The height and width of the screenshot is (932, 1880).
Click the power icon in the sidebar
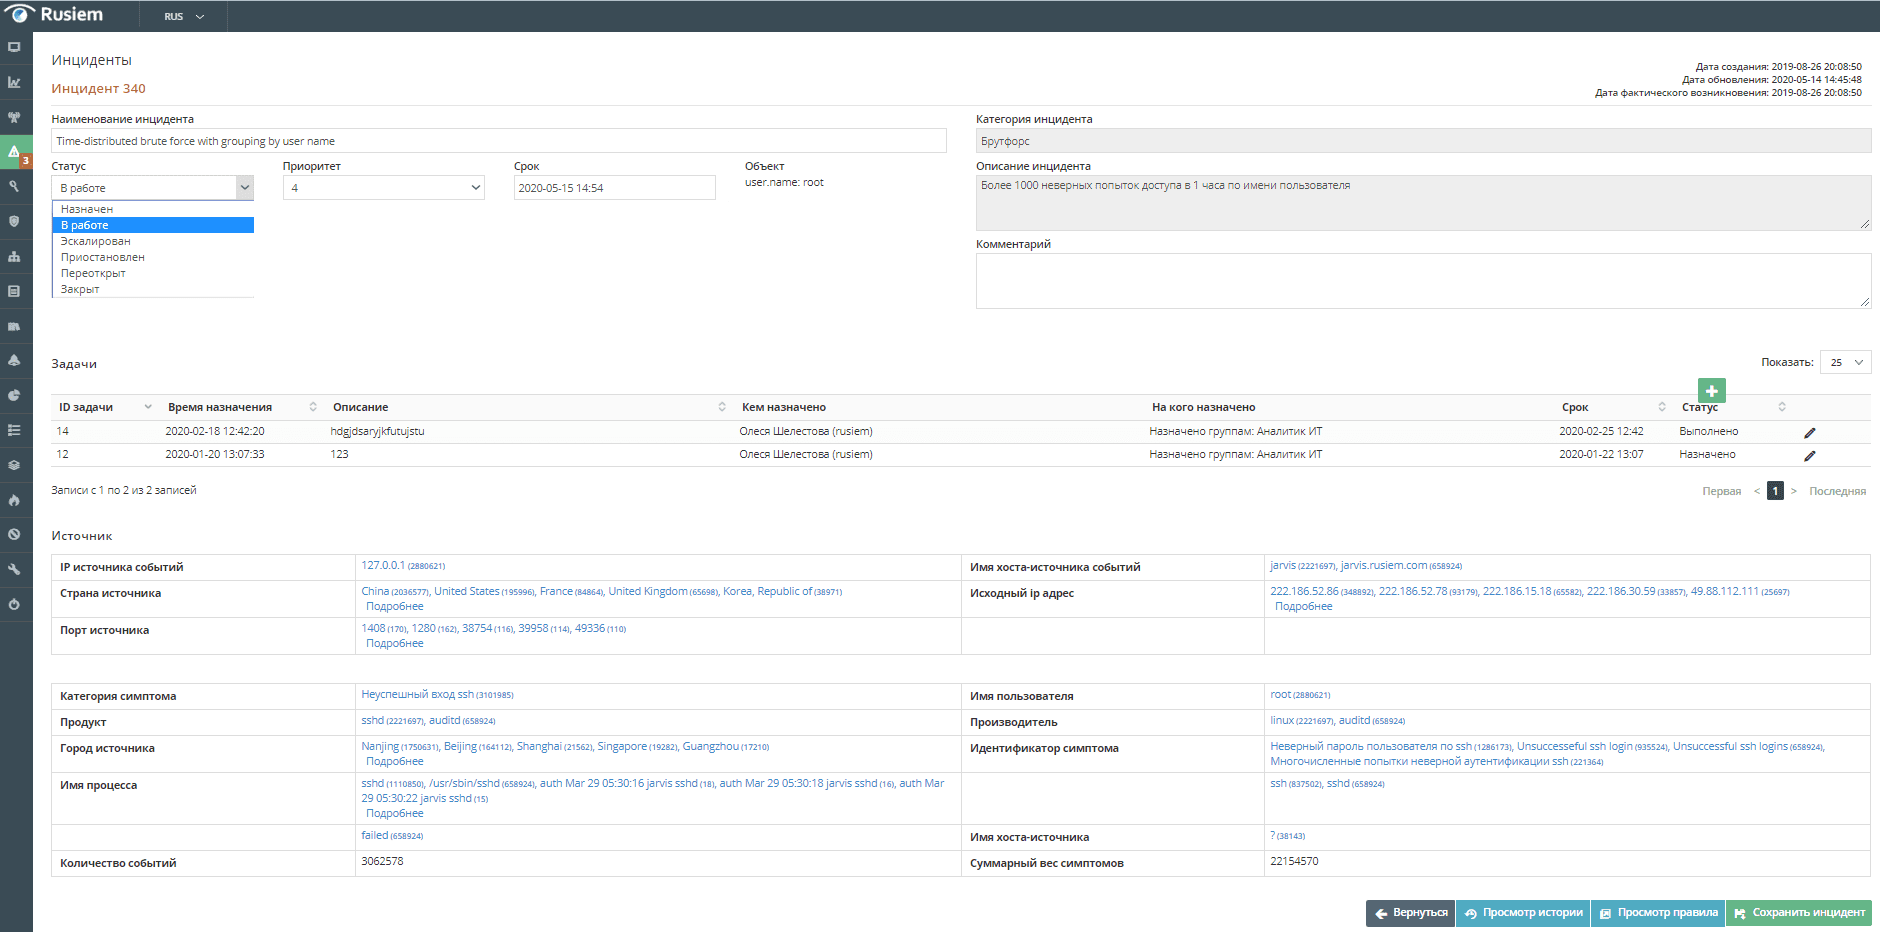pyautogui.click(x=14, y=604)
